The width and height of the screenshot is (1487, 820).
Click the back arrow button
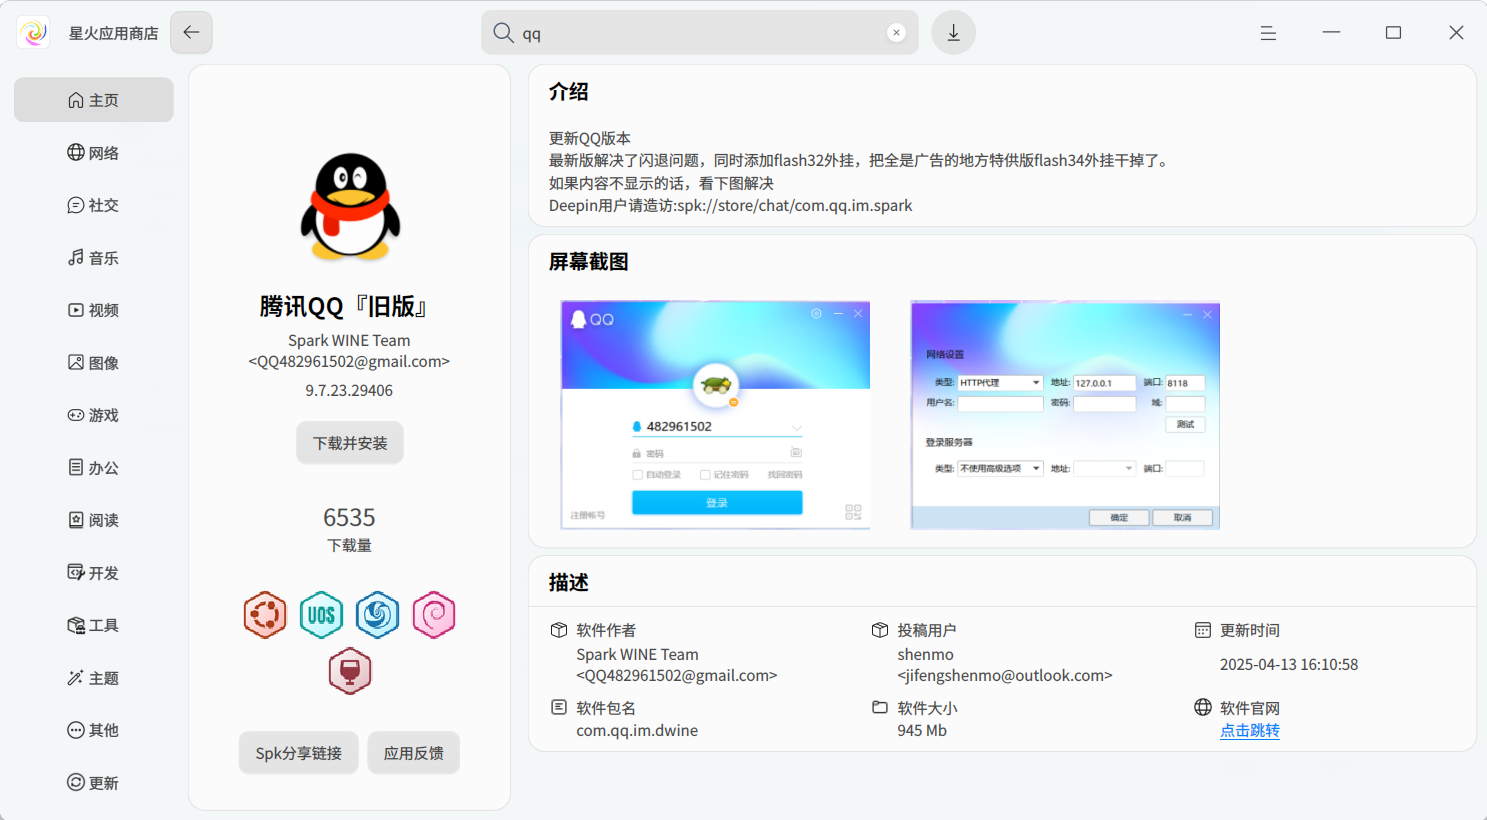pos(191,33)
